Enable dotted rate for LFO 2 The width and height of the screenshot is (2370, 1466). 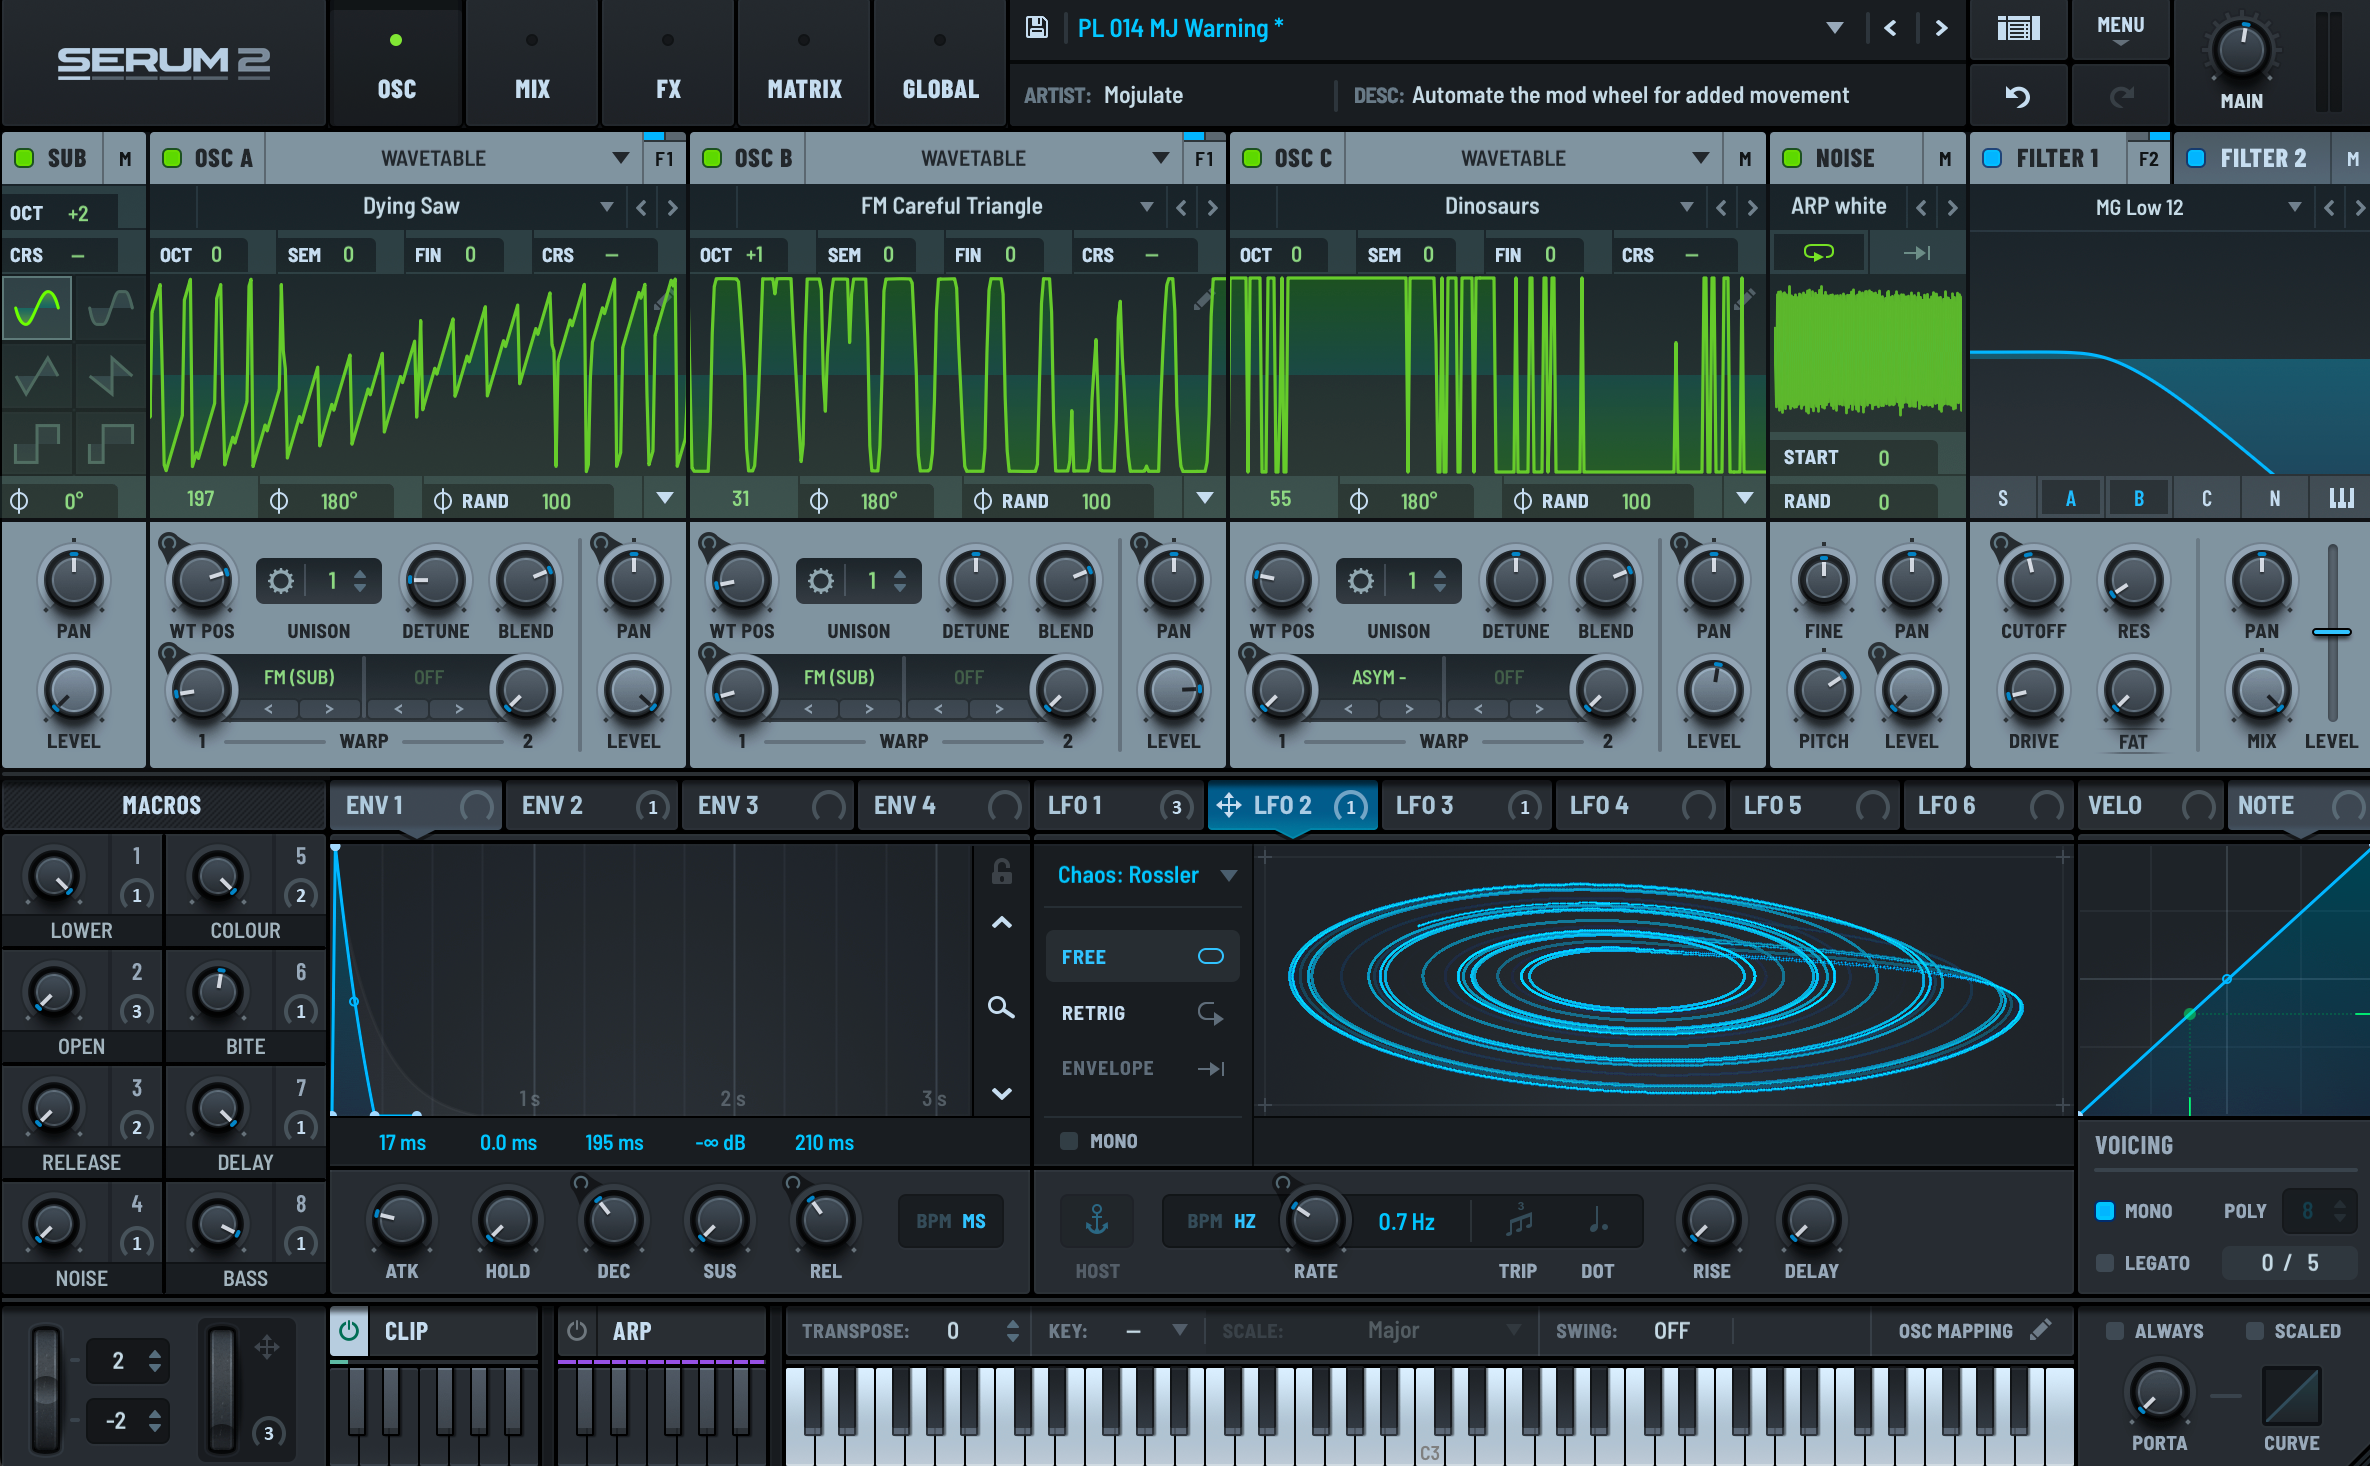(x=1598, y=1220)
